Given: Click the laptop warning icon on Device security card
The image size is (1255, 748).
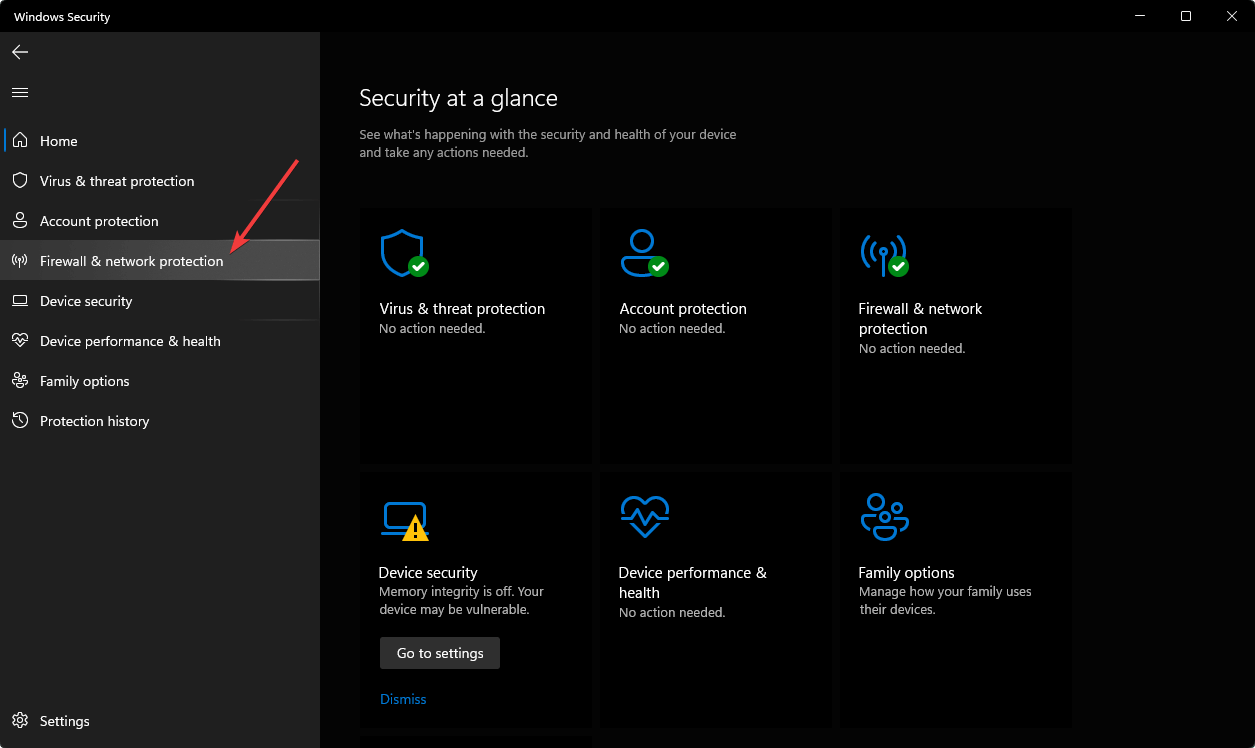Looking at the screenshot, I should coord(405,521).
